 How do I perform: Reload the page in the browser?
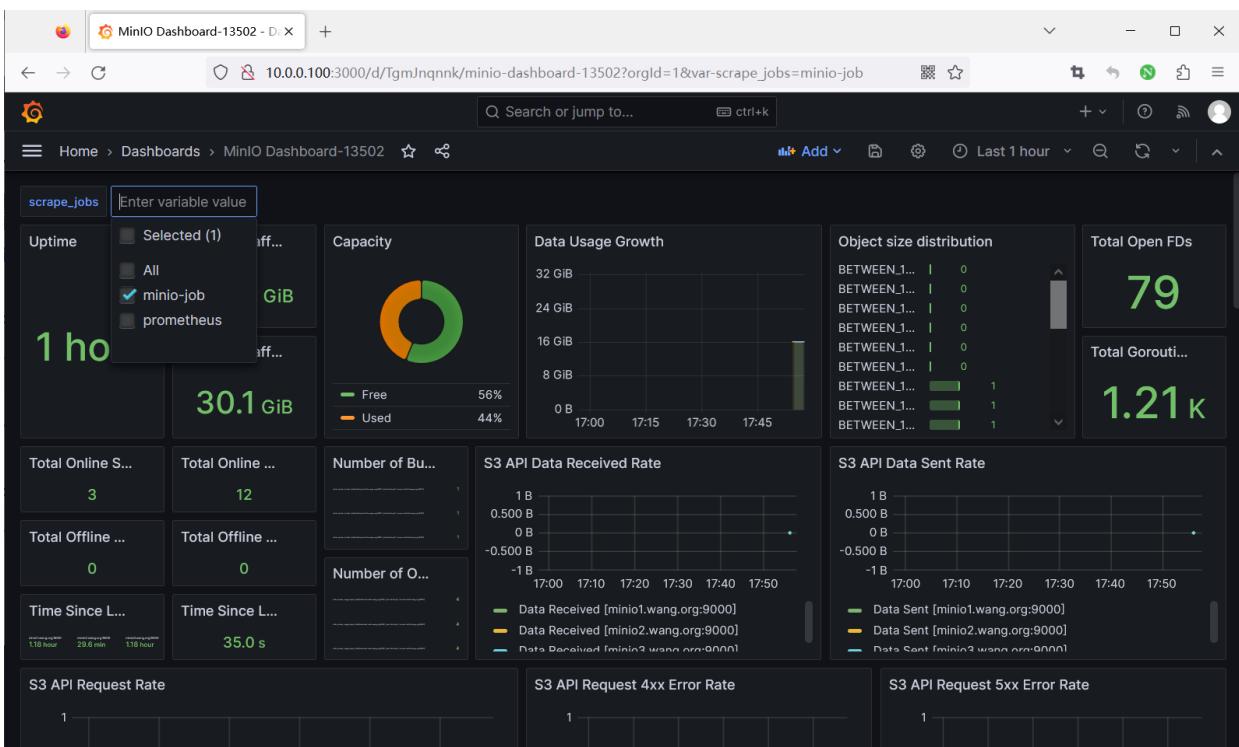pos(99,72)
